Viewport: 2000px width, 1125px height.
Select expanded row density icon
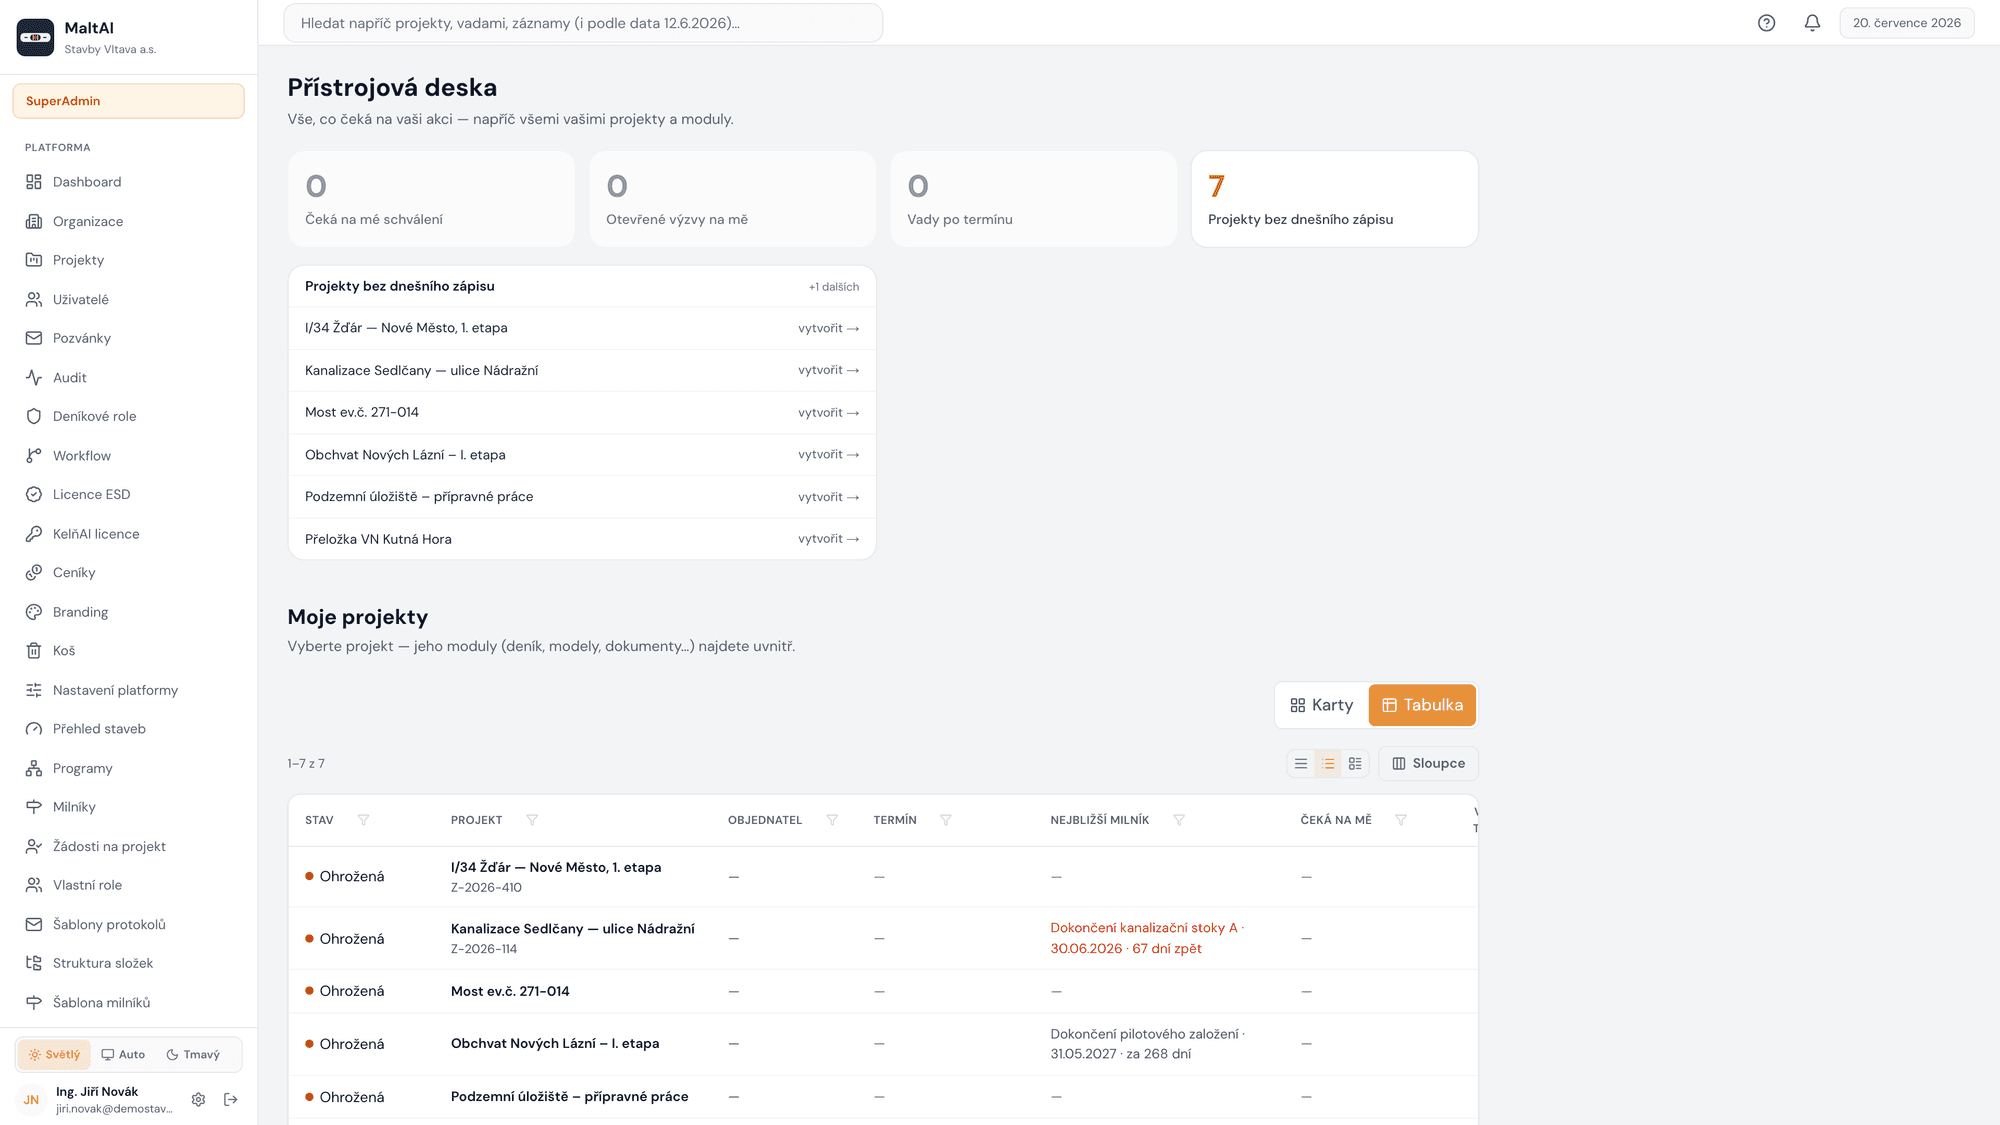tap(1355, 763)
